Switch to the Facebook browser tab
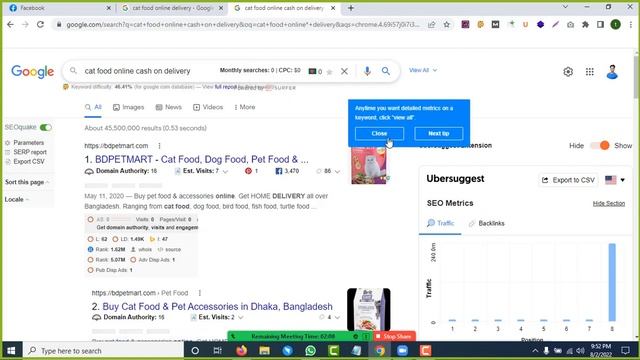Screen dimensions: 640x360 click(x=59, y=8)
